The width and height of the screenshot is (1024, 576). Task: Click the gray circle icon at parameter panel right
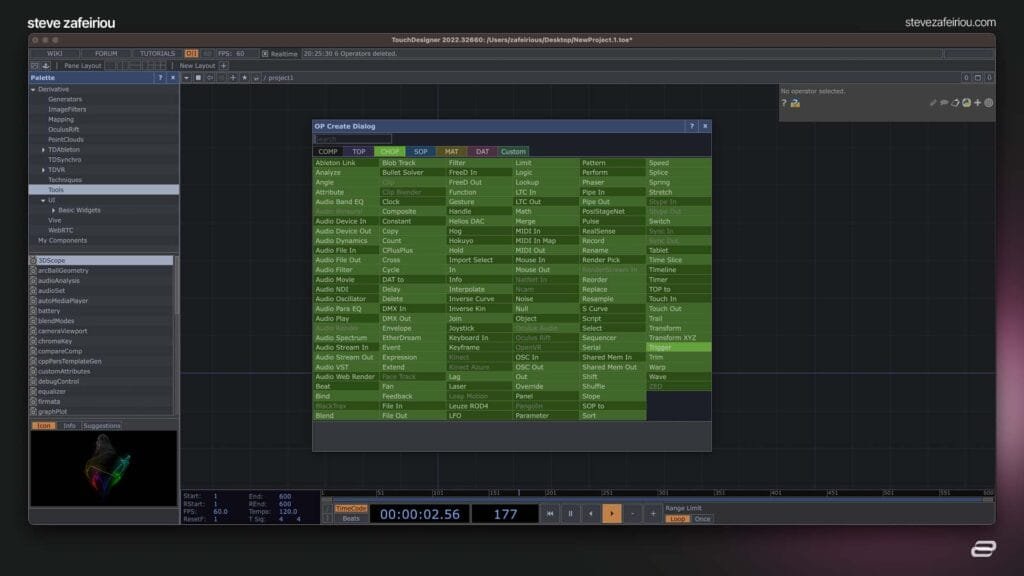(x=989, y=103)
